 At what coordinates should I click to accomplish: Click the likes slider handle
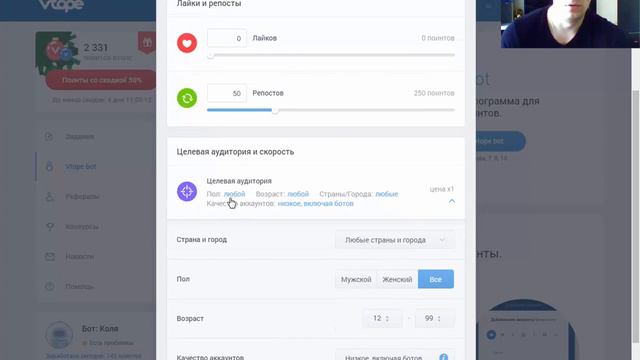pyautogui.click(x=211, y=55)
